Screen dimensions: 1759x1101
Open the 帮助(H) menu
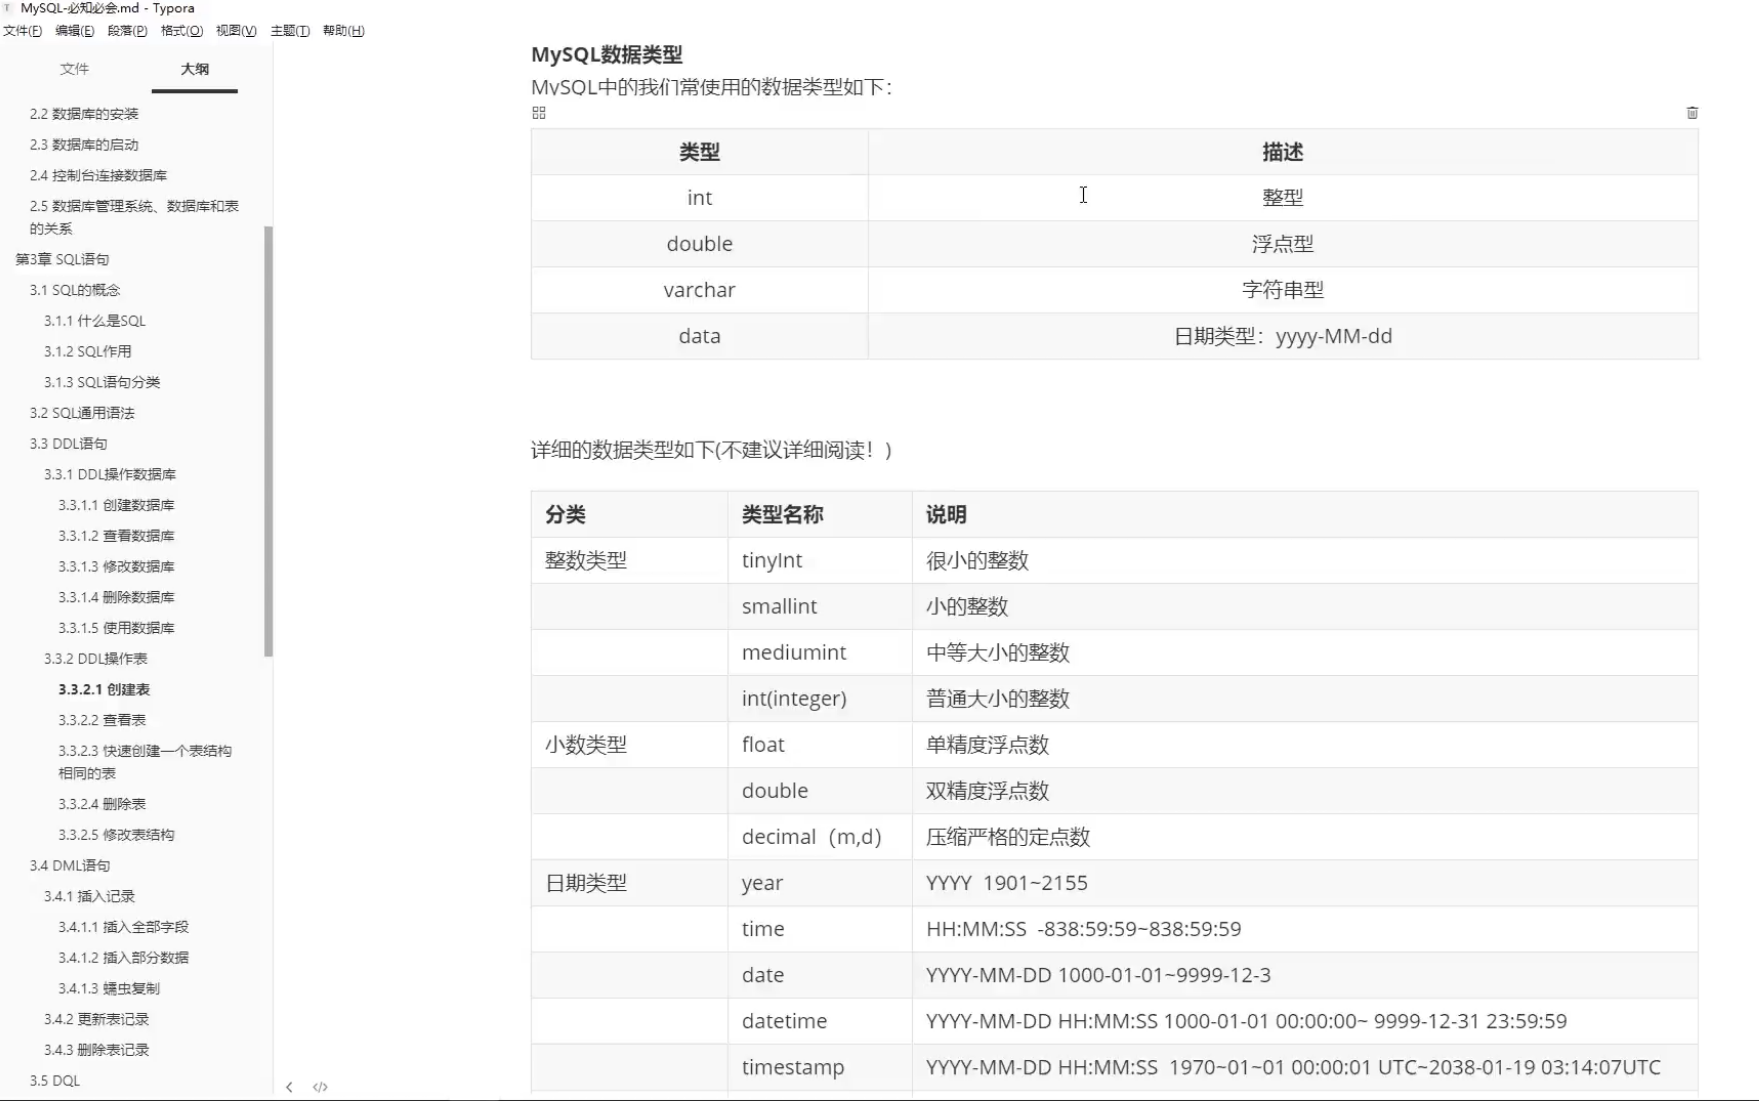coord(343,31)
